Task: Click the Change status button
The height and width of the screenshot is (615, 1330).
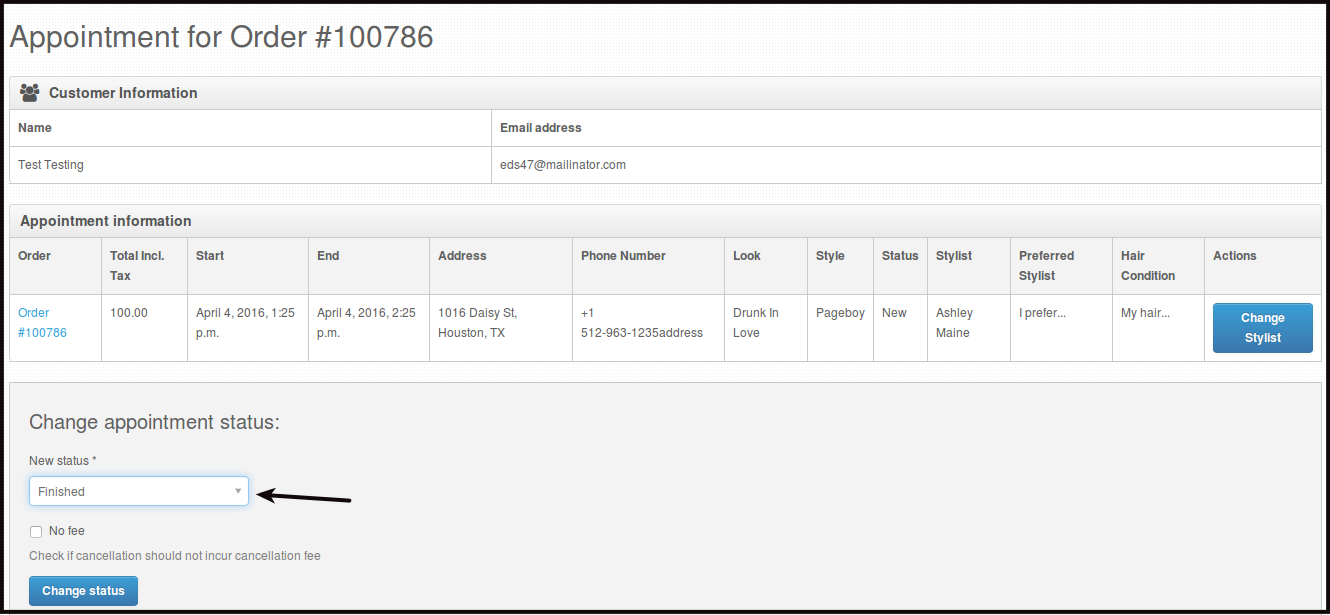Action: tap(83, 591)
